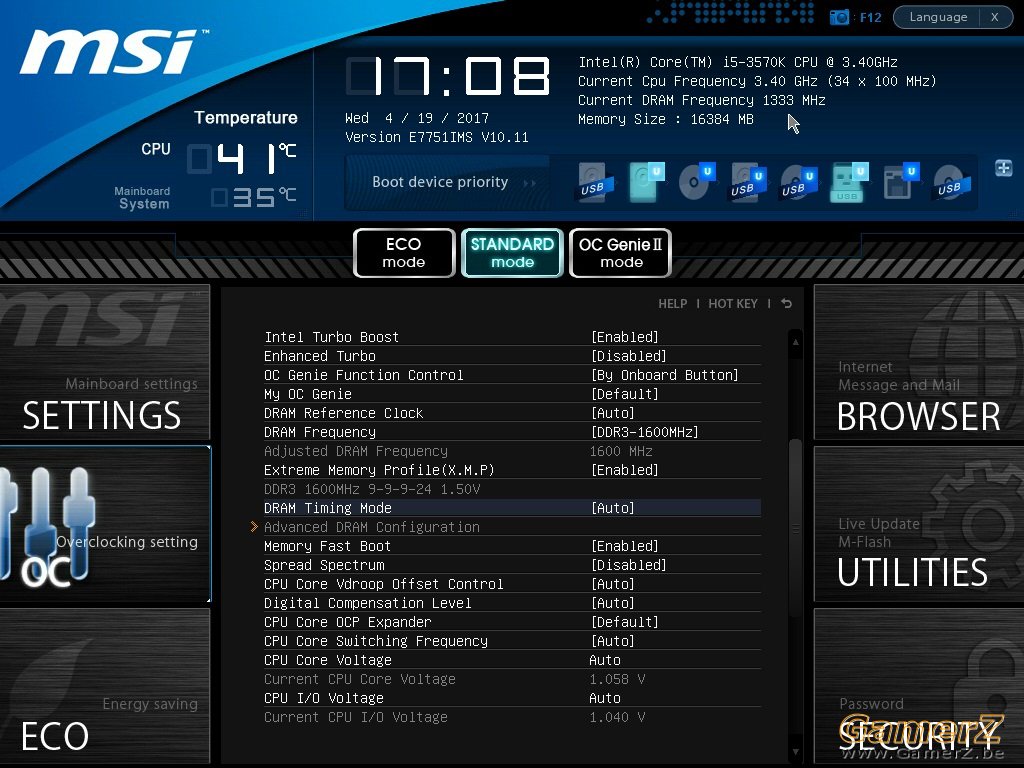Click the back arrow next to HOT KEY
The height and width of the screenshot is (768, 1024).
(786, 304)
